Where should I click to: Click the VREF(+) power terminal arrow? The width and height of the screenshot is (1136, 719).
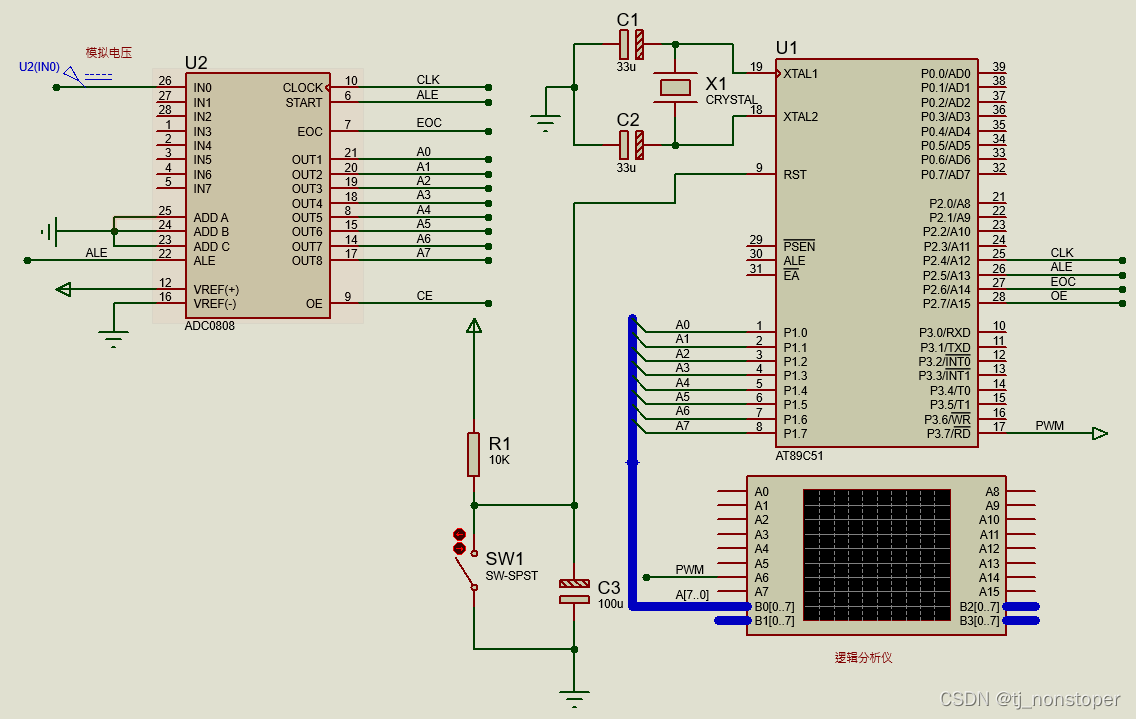64,289
